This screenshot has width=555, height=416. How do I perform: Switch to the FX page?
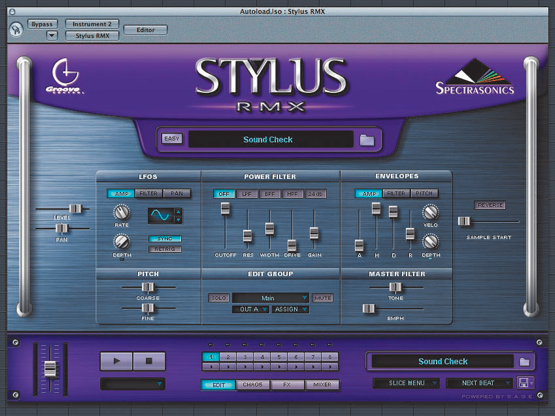[287, 384]
